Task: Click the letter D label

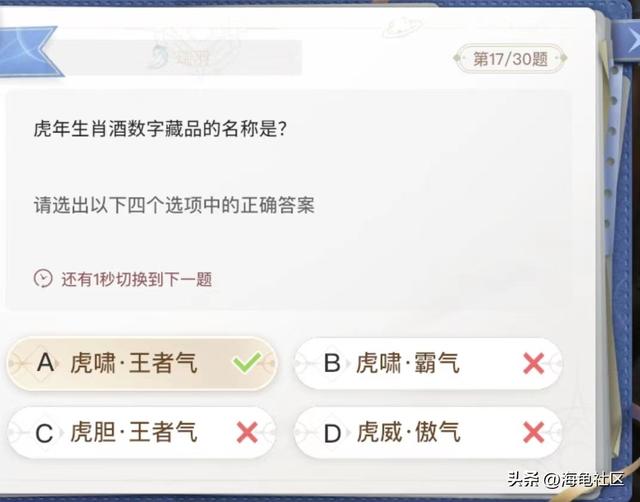Action: [333, 433]
